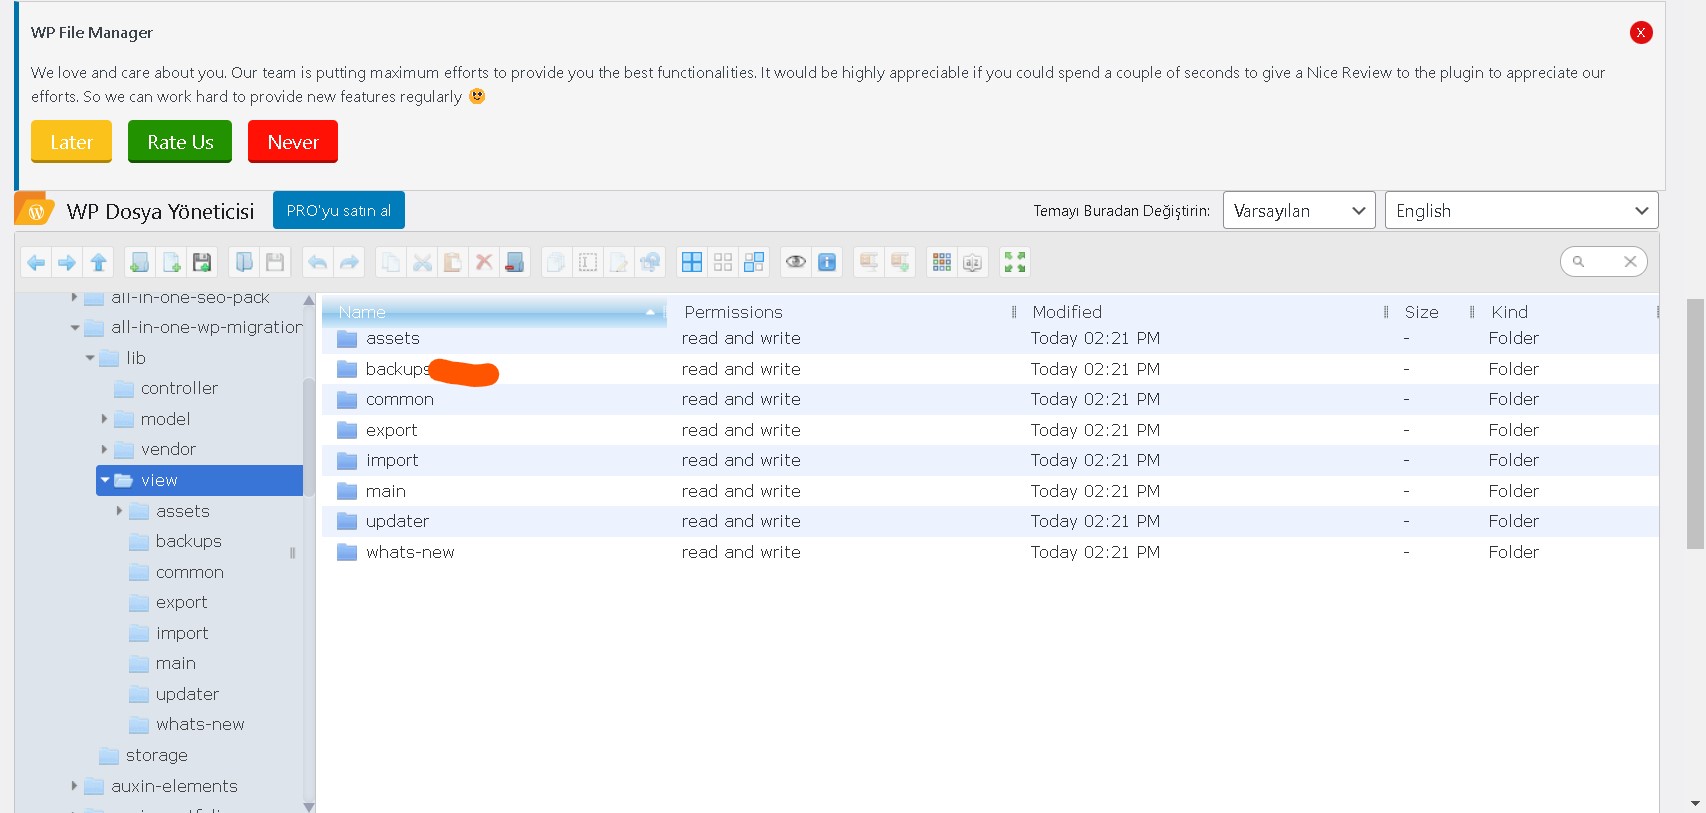Click the Sort toolbar icon
The image size is (1706, 813).
click(973, 263)
